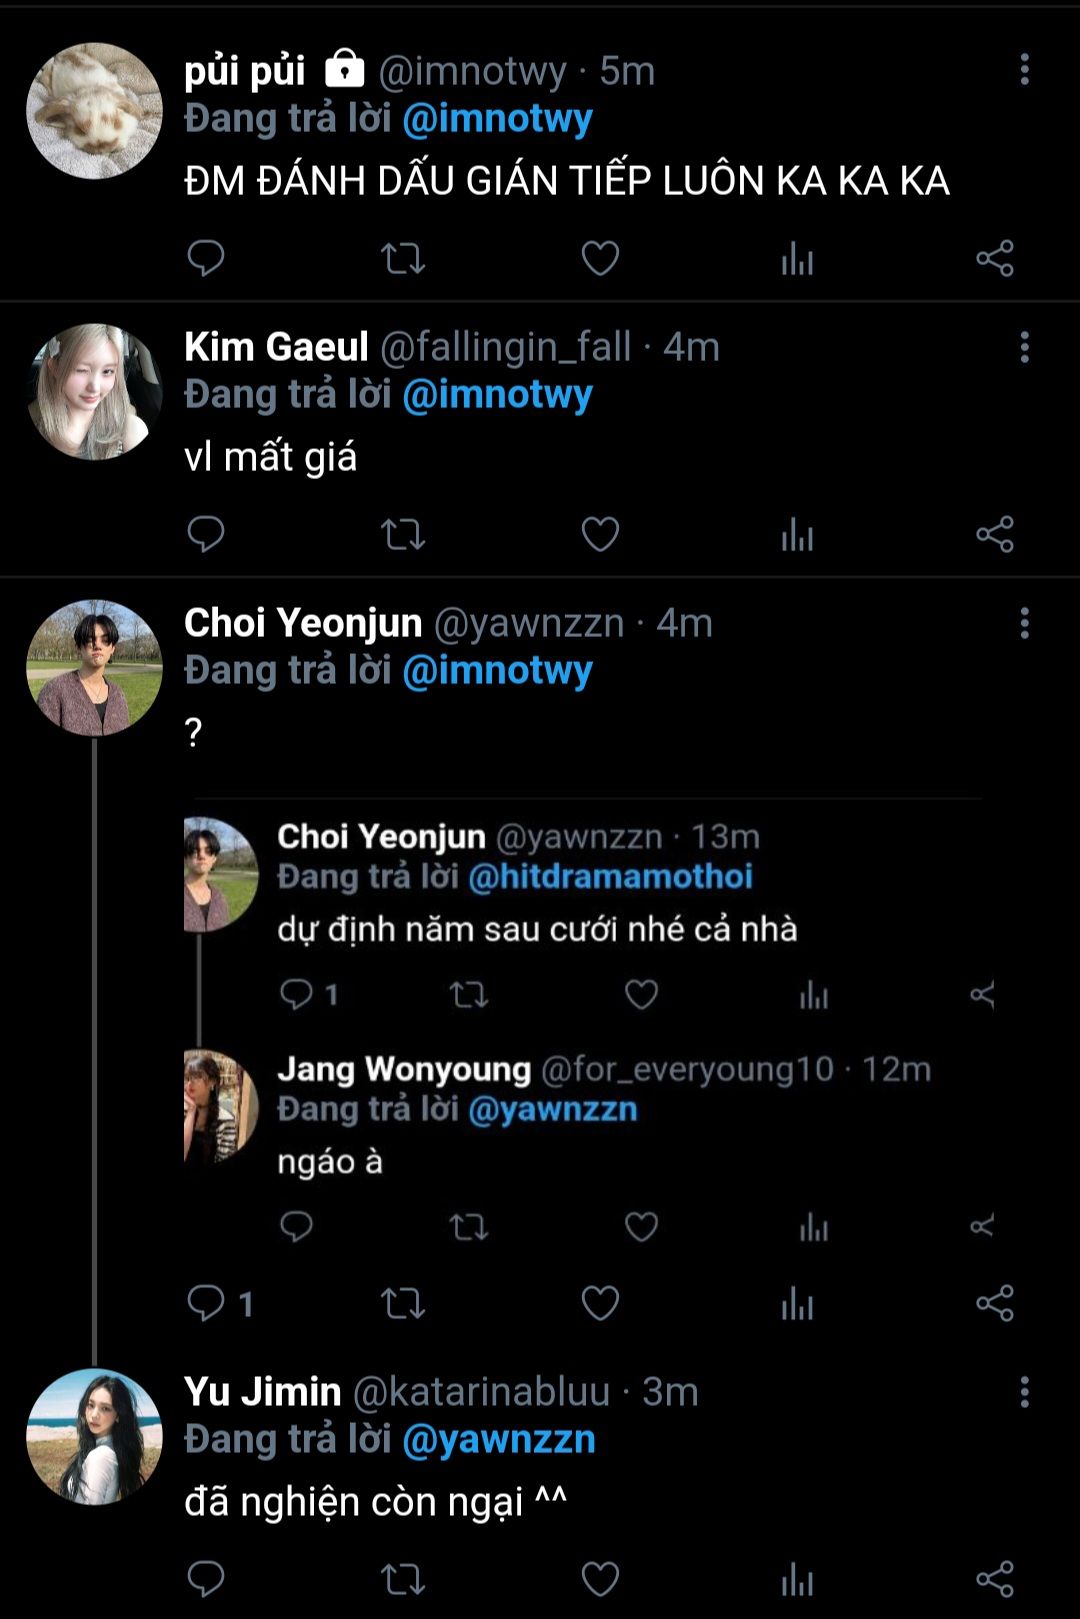Open more options for Yu Jimin's tweet

click(x=1024, y=1392)
